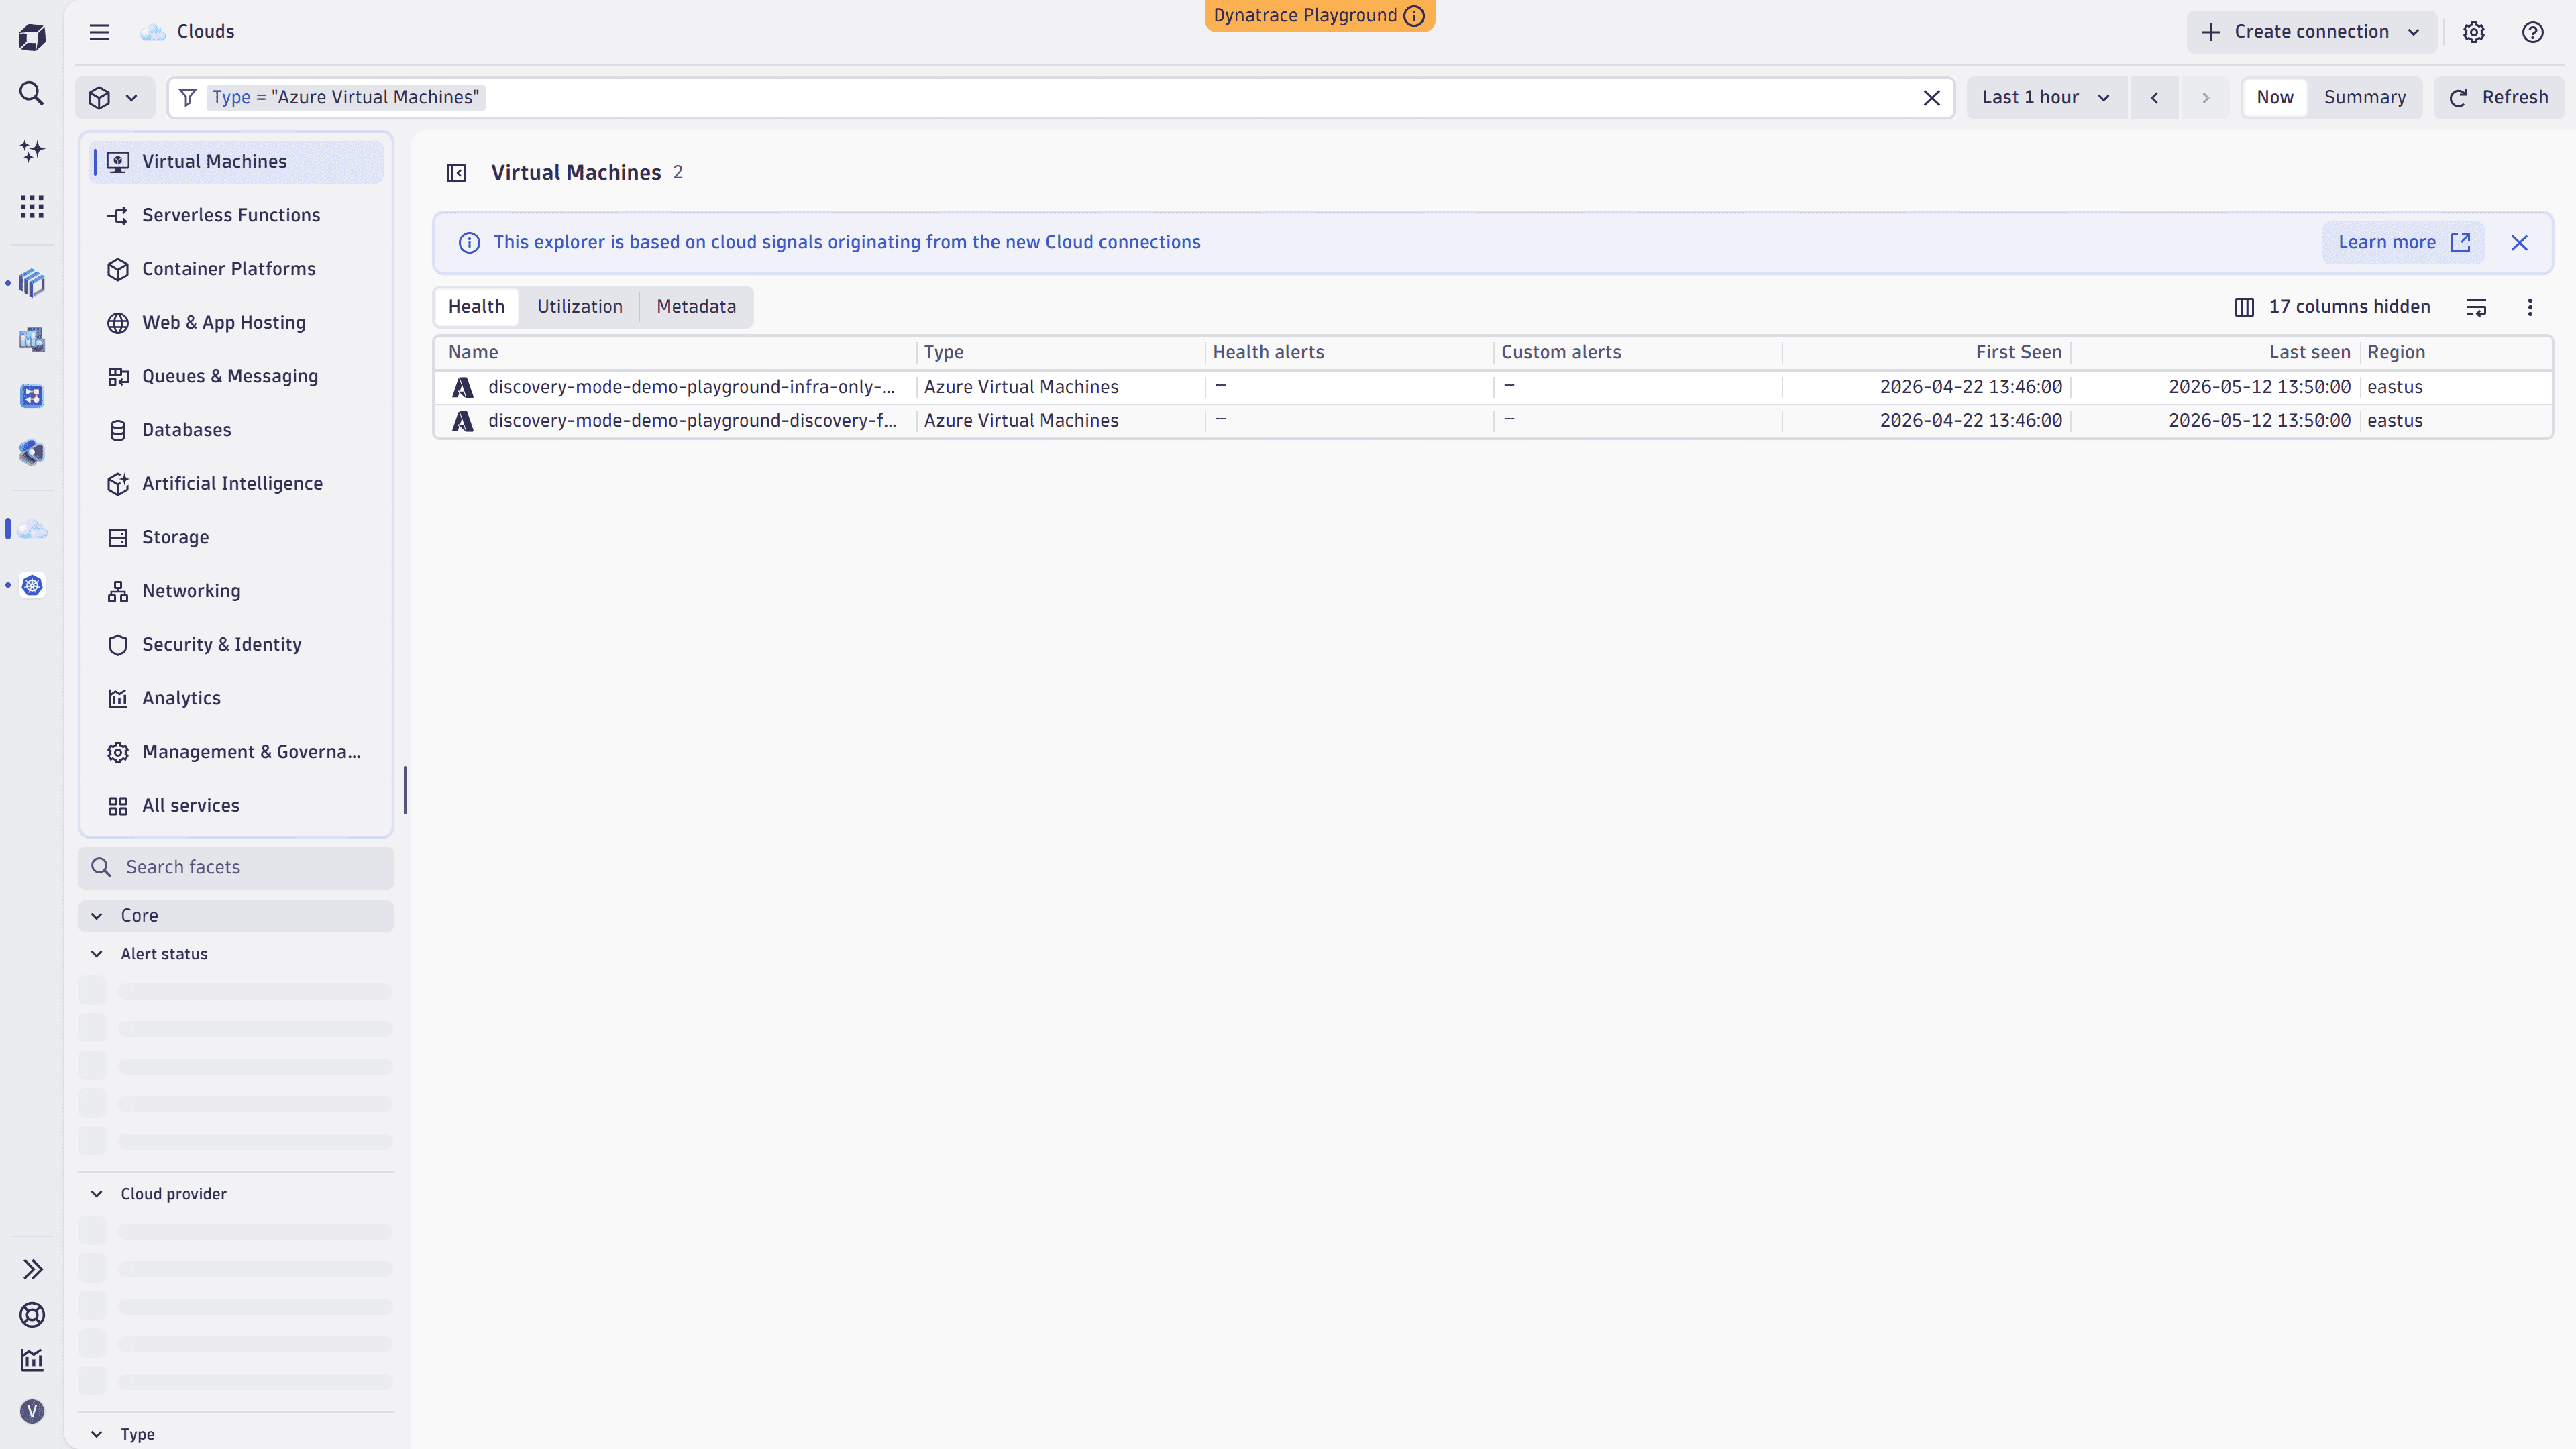
Task: Open line wrap settings icon
Action: point(2477,307)
